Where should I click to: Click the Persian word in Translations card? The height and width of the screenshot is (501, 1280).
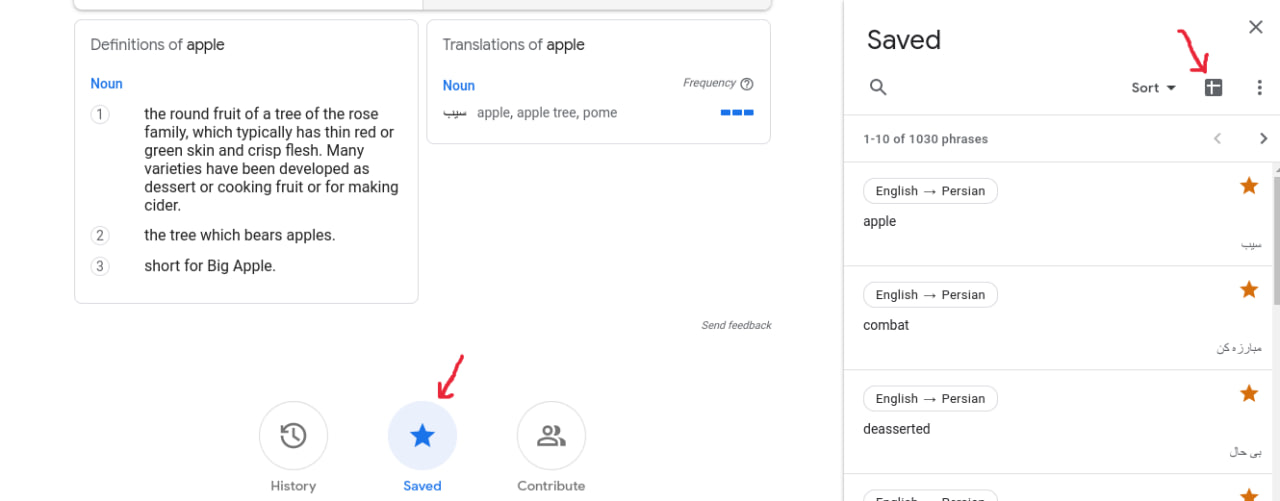pos(455,113)
